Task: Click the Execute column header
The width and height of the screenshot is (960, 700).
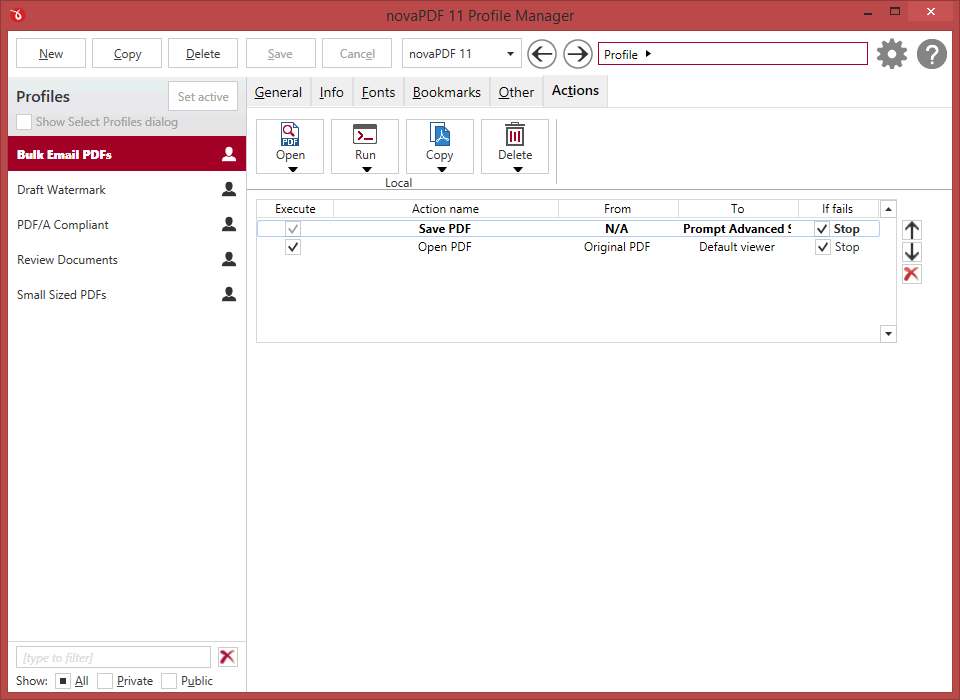Action: pos(295,209)
